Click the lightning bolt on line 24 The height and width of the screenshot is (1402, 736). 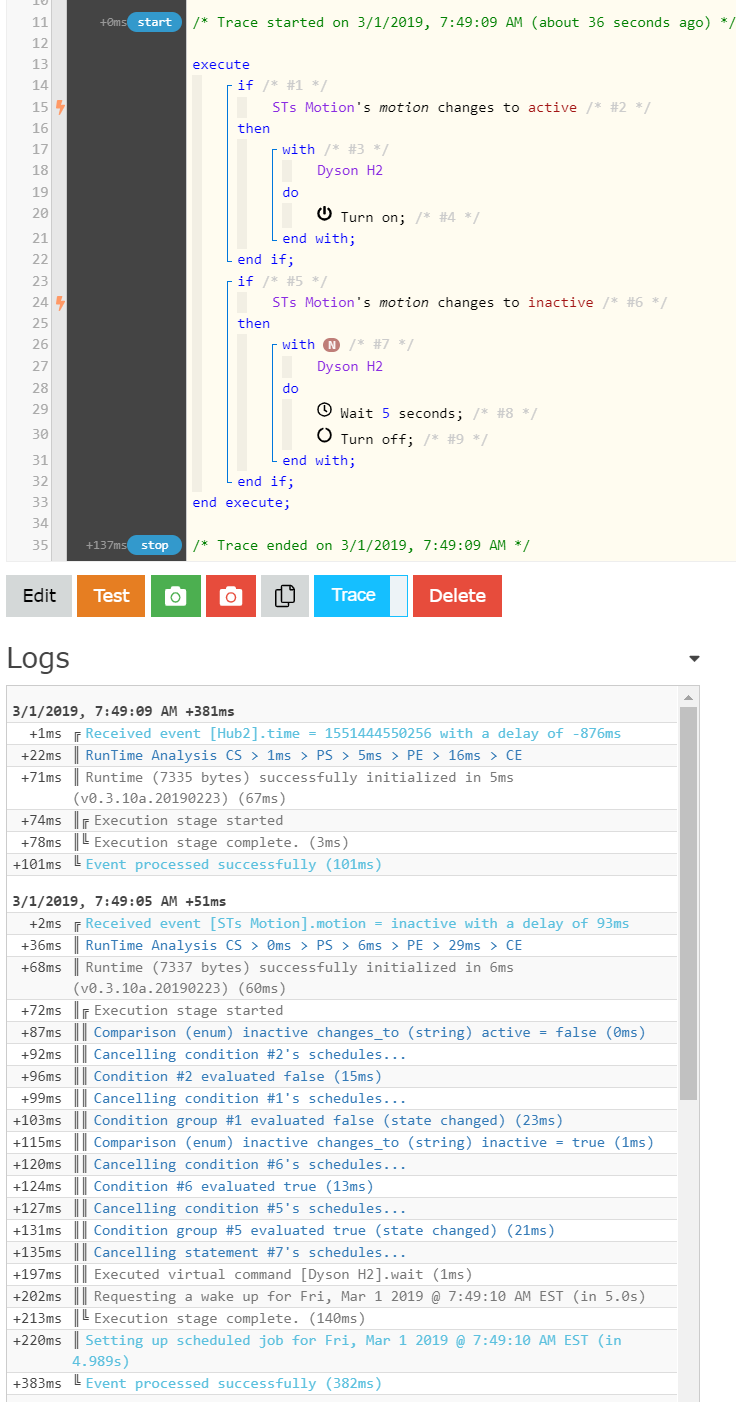tap(60, 302)
